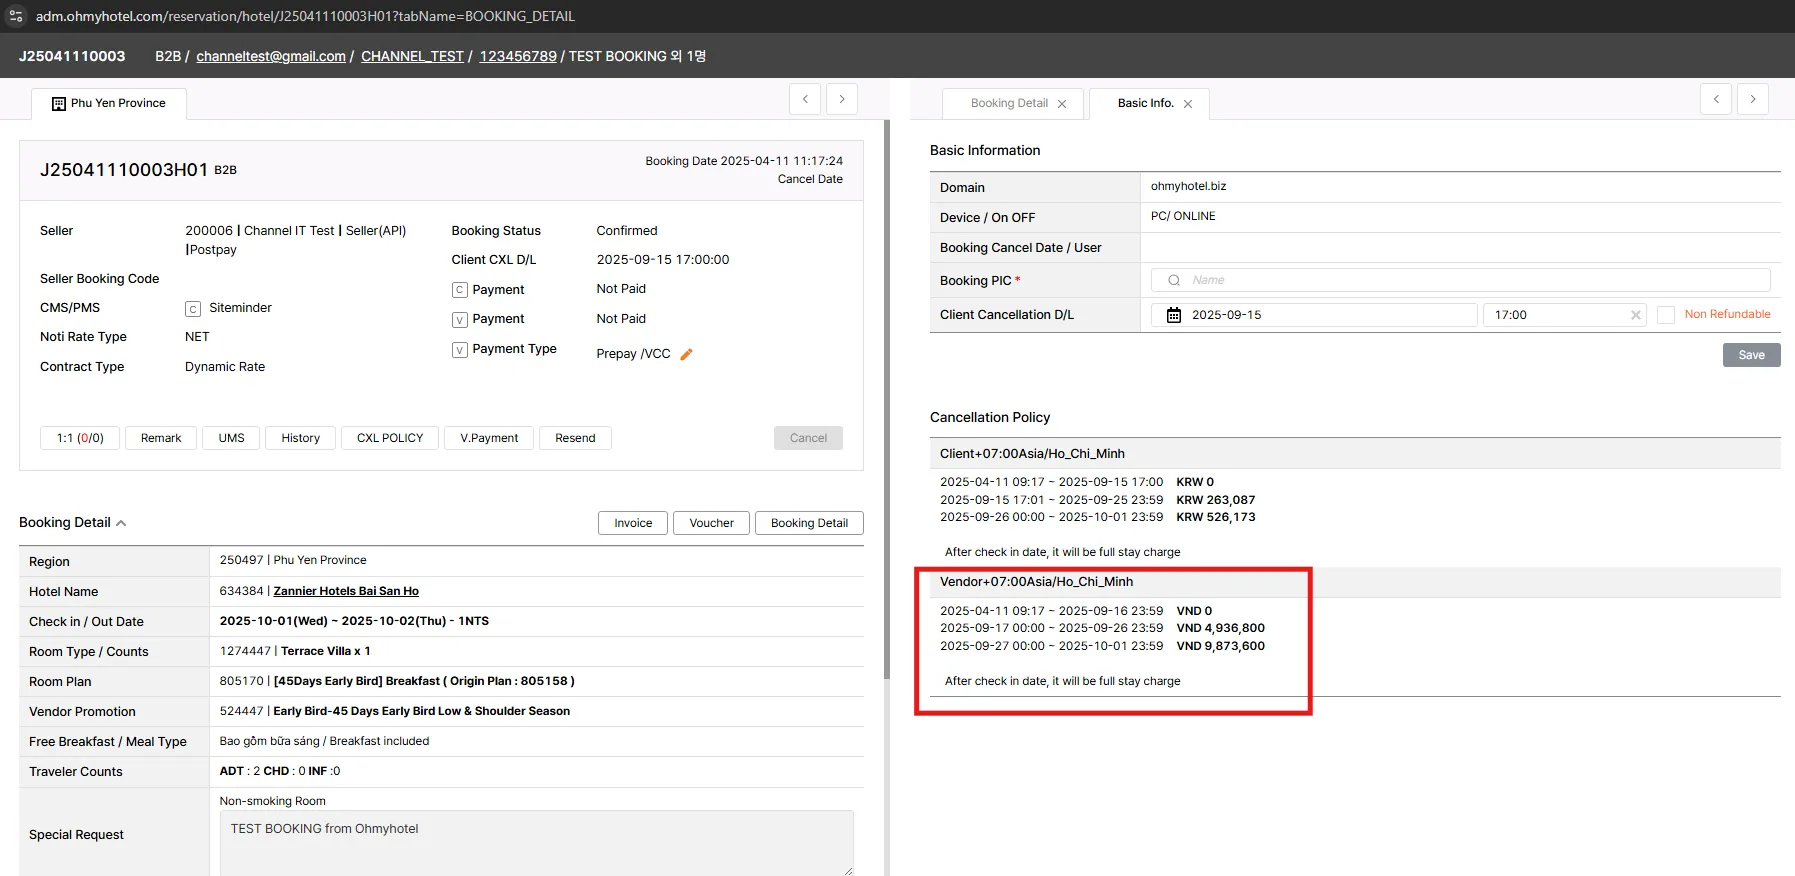Viewport: 1795px width, 876px height.
Task: Click the right panel next tab arrow
Action: (x=1752, y=99)
